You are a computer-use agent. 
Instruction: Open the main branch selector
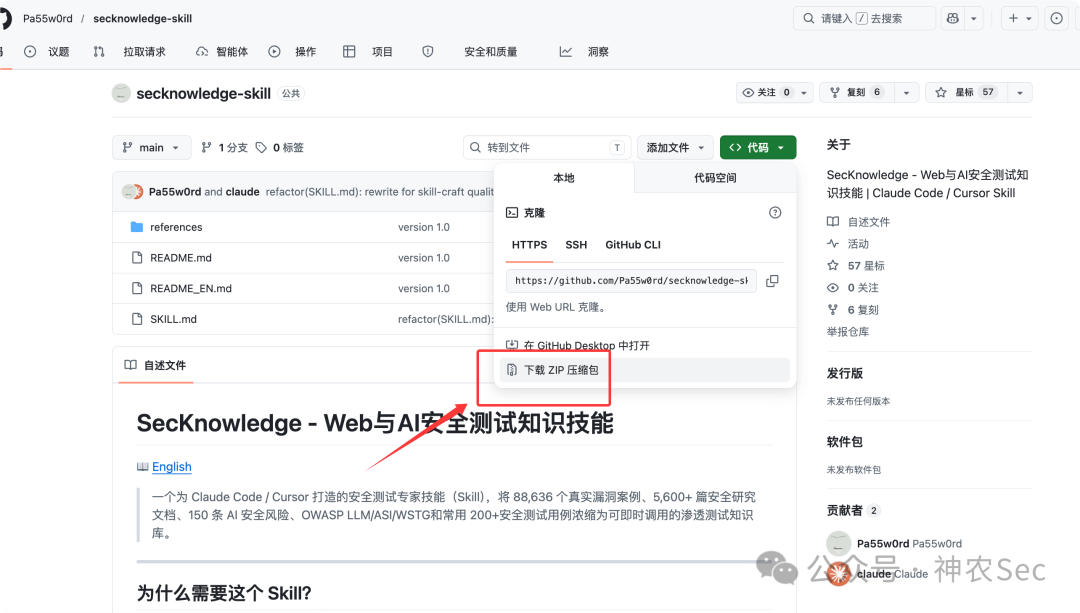pos(151,147)
